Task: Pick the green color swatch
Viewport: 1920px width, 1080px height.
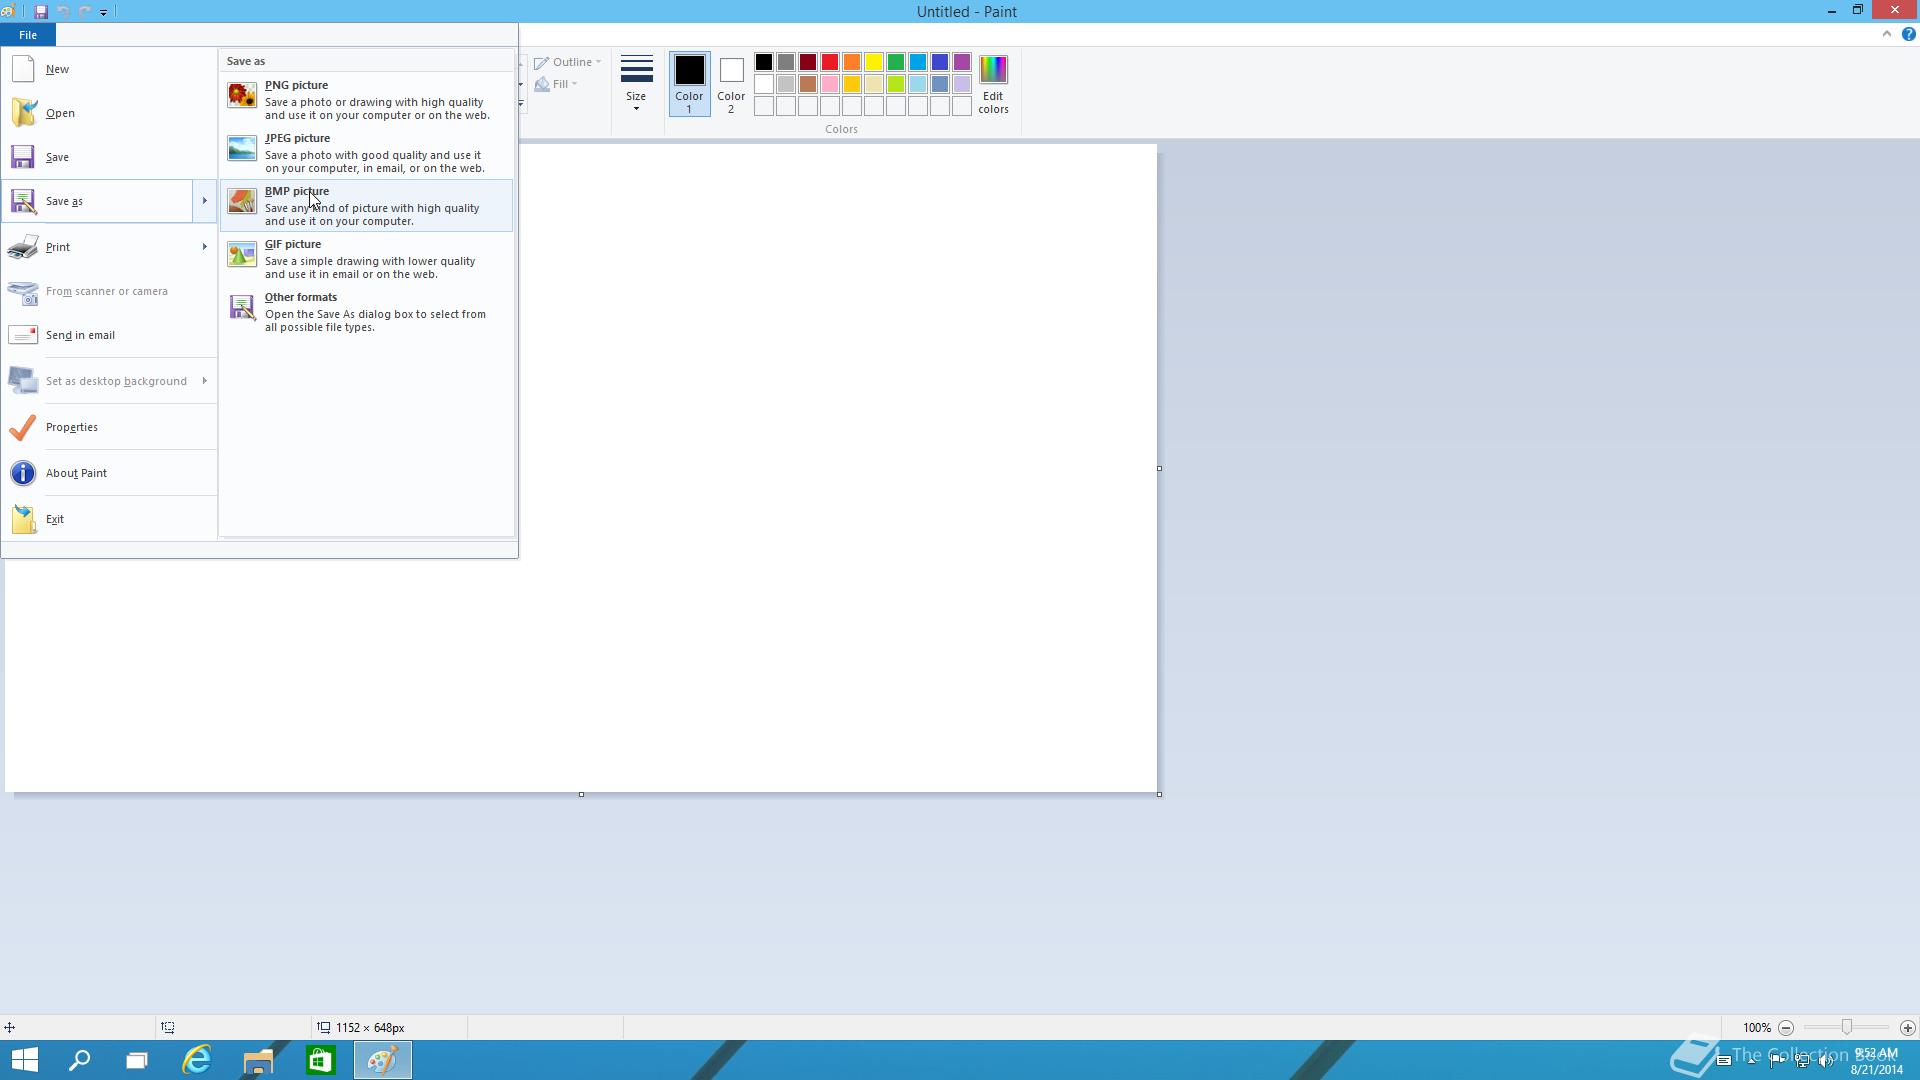Action: (x=896, y=62)
